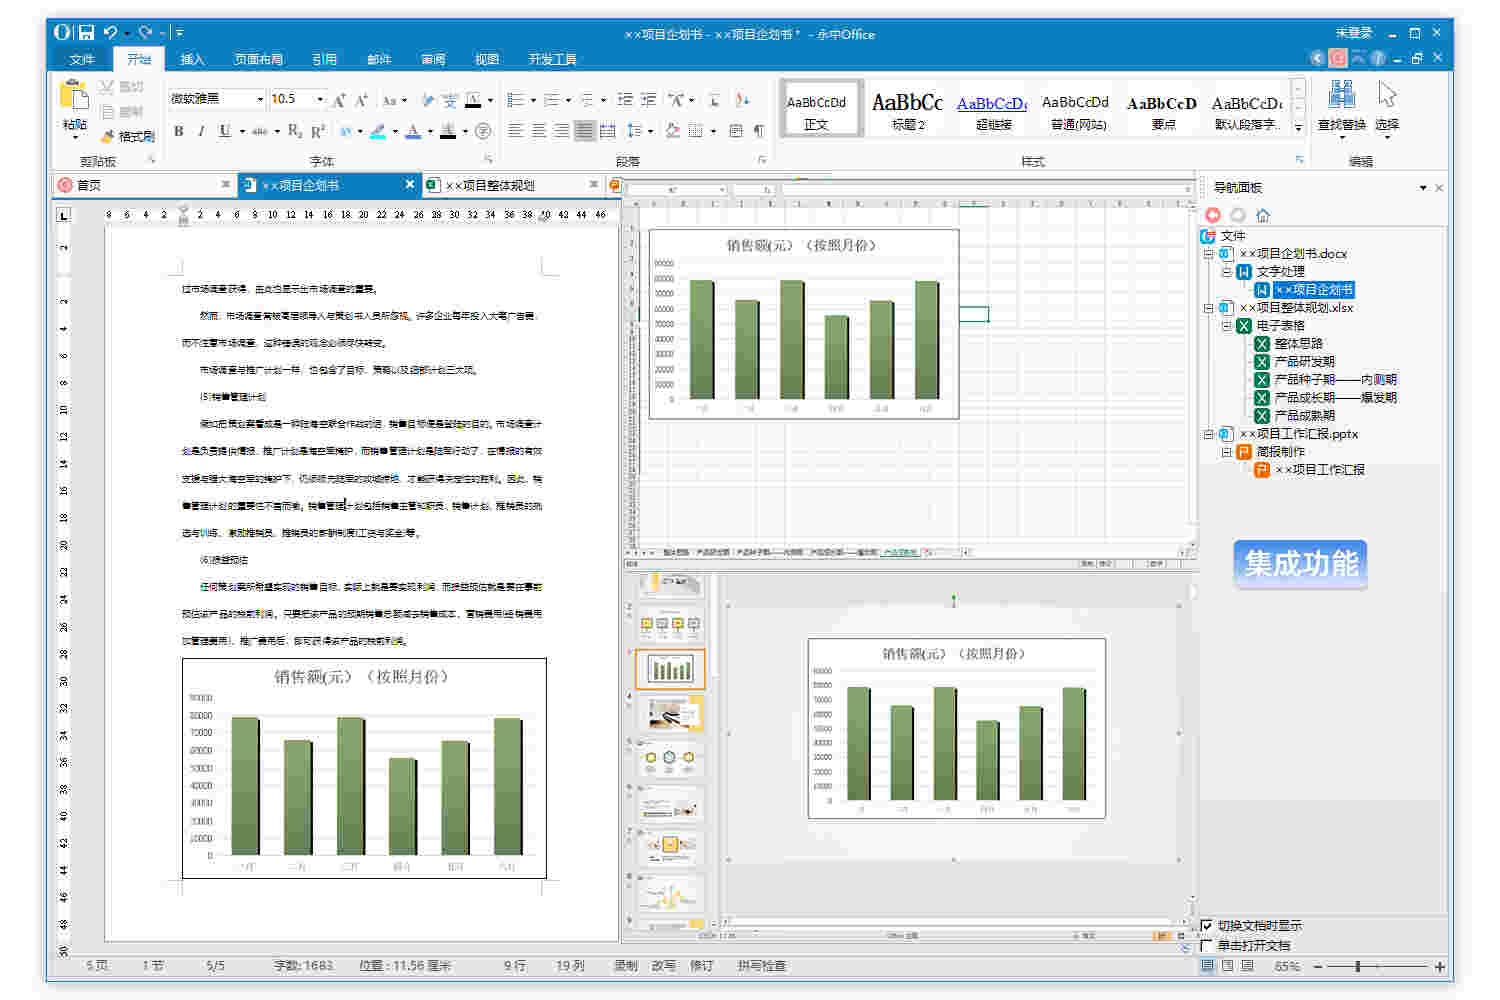Click plus on the zoom slider

click(x=1438, y=966)
